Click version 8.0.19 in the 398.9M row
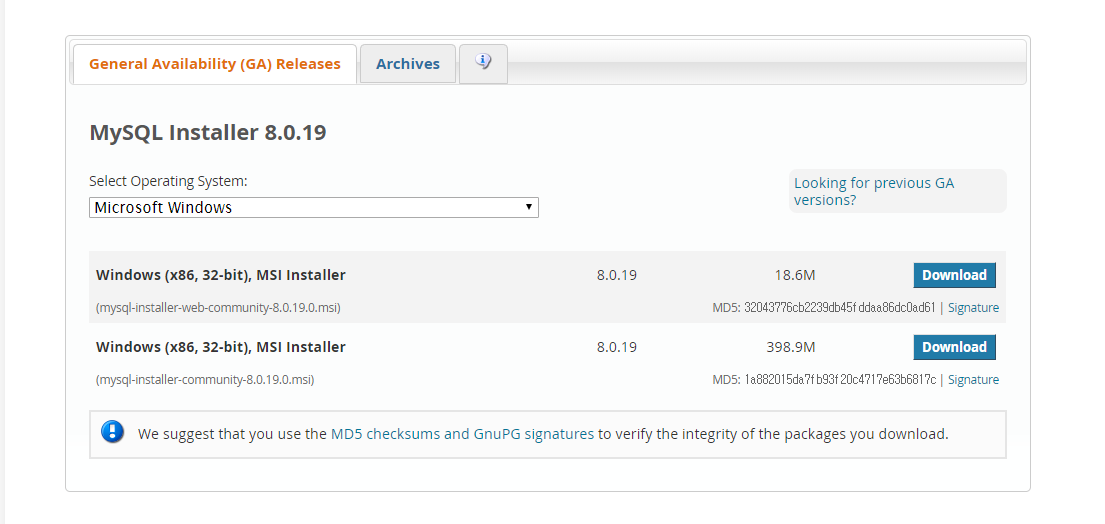This screenshot has width=1105, height=524. [617, 347]
